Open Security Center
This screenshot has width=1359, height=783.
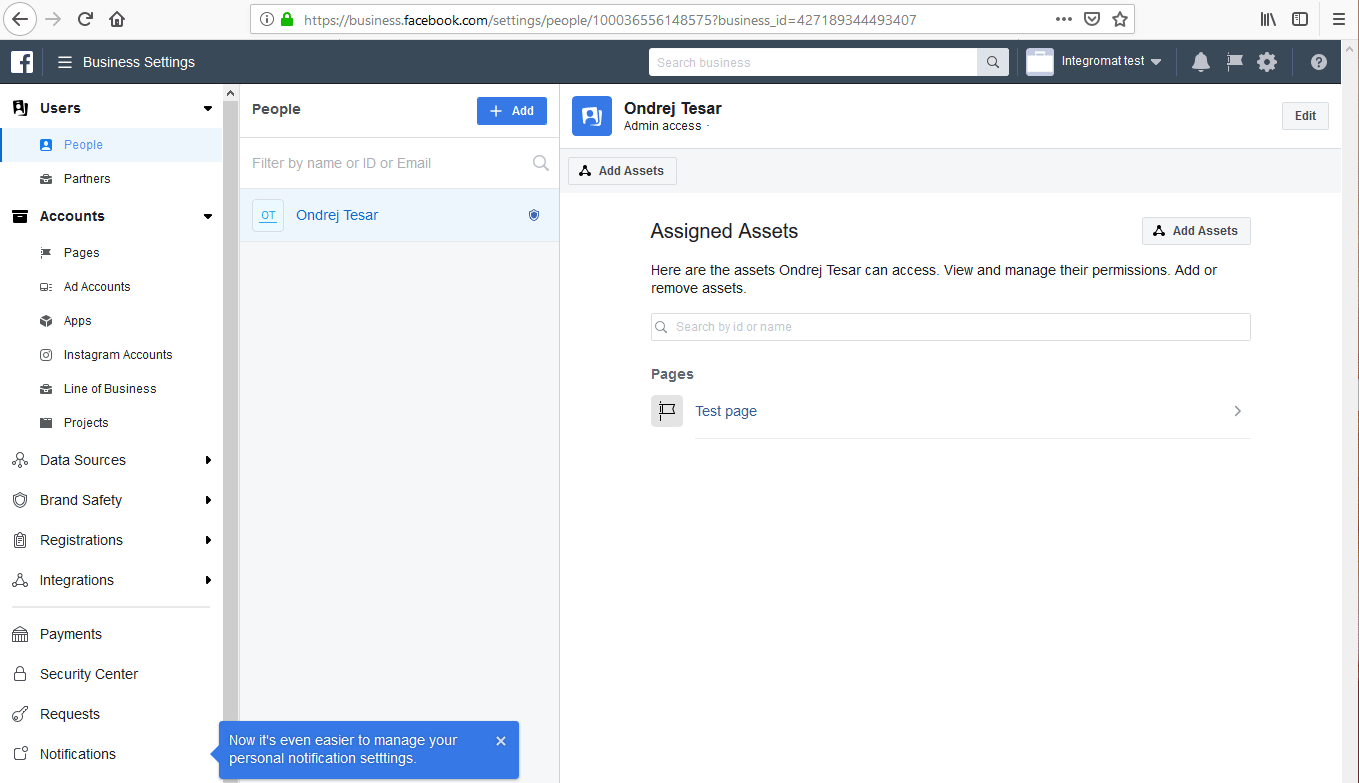(x=89, y=674)
